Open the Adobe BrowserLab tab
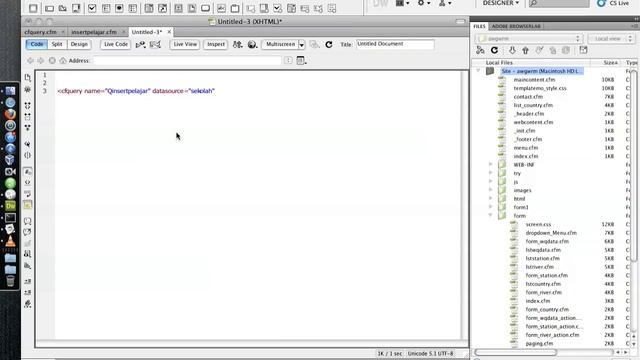 [516, 26]
